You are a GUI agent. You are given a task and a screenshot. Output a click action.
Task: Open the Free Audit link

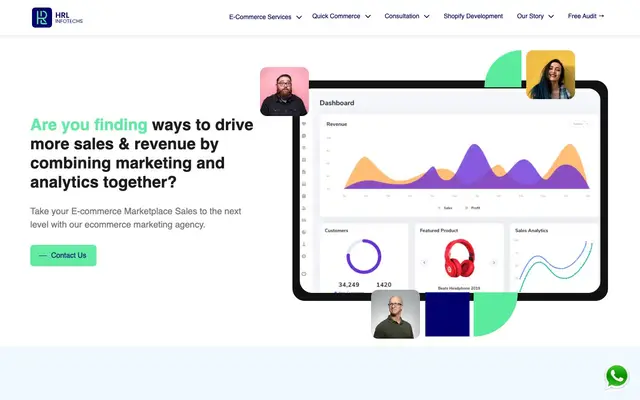(586, 16)
